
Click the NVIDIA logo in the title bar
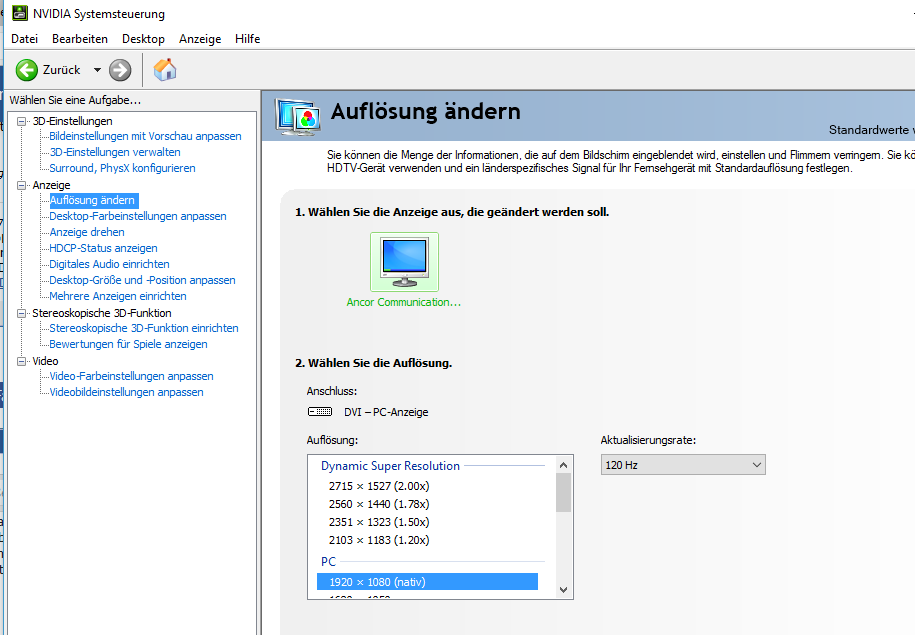click(x=19, y=13)
